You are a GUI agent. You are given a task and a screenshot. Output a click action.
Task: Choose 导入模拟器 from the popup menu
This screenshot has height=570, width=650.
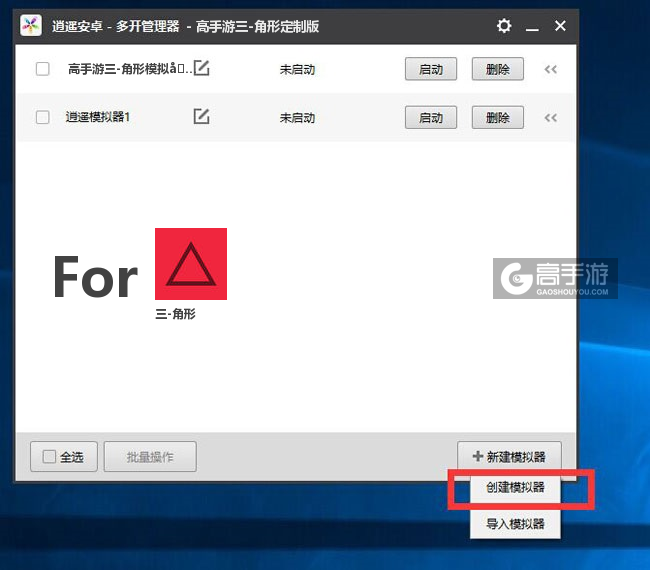click(515, 524)
